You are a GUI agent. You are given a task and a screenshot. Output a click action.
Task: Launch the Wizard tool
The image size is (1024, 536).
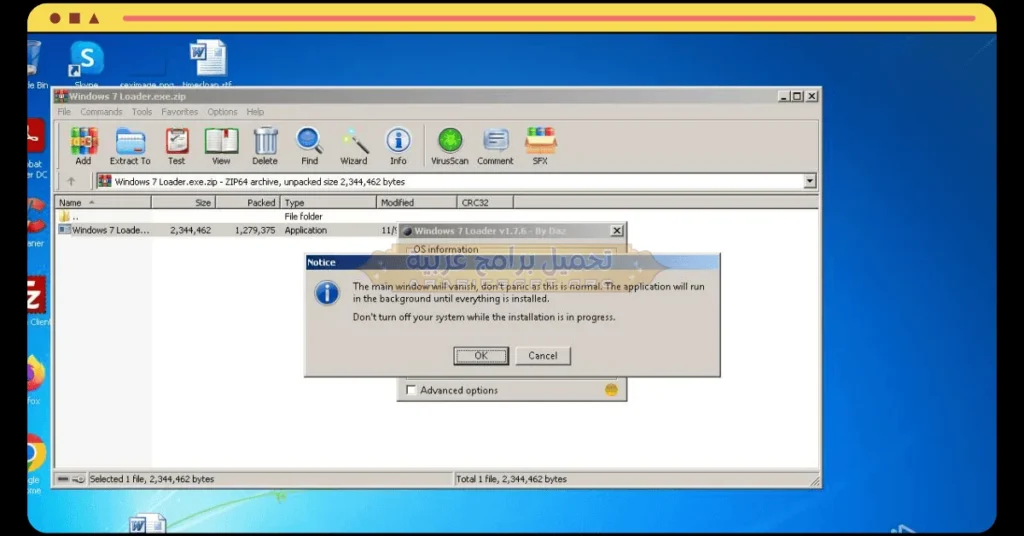click(354, 145)
